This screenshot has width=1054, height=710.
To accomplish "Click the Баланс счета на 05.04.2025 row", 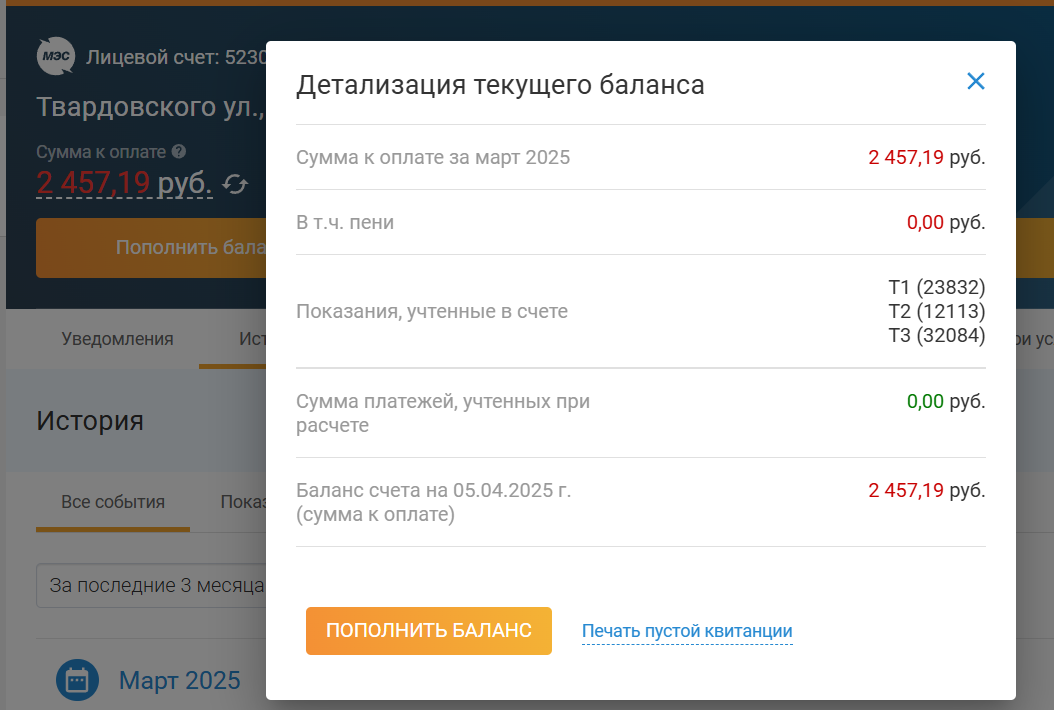I will (x=432, y=490).
